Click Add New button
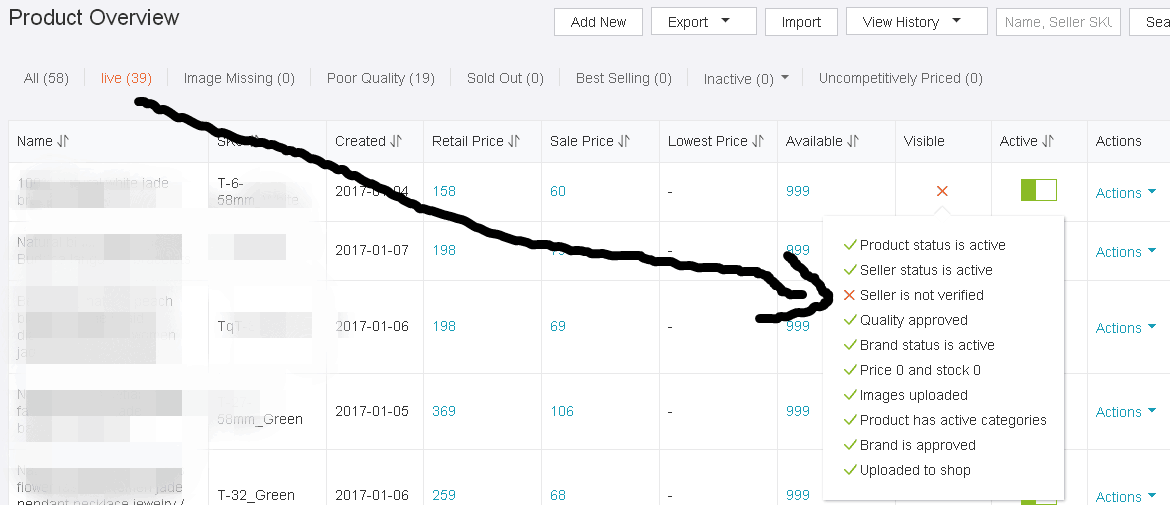1170x505 pixels. coord(598,22)
